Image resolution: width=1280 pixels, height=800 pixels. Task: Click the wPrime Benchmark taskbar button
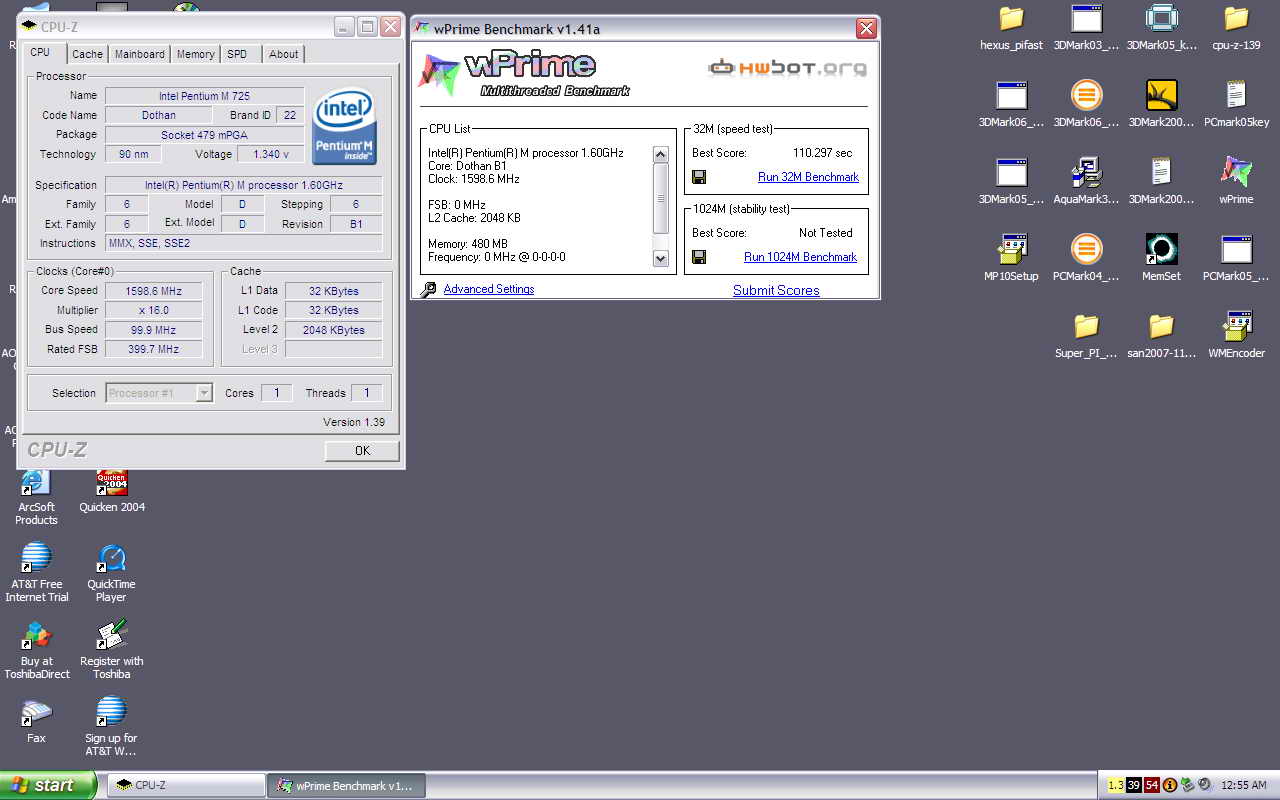coord(346,785)
